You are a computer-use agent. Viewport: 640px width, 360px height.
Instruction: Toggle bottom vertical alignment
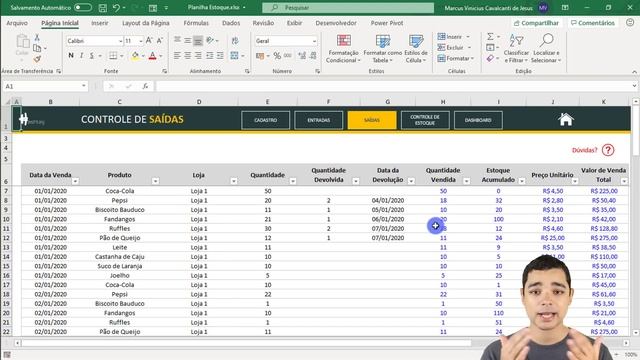pos(198,40)
